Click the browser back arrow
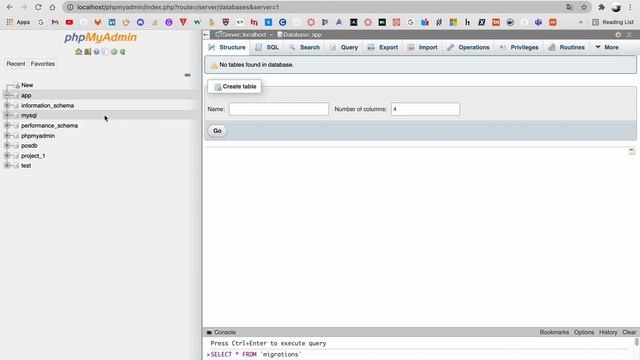 coord(10,7)
